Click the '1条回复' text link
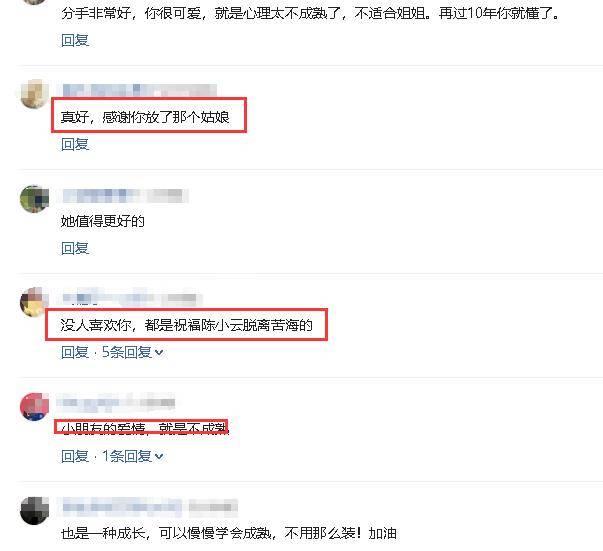Screen dimensions: 603x551 coord(127,456)
